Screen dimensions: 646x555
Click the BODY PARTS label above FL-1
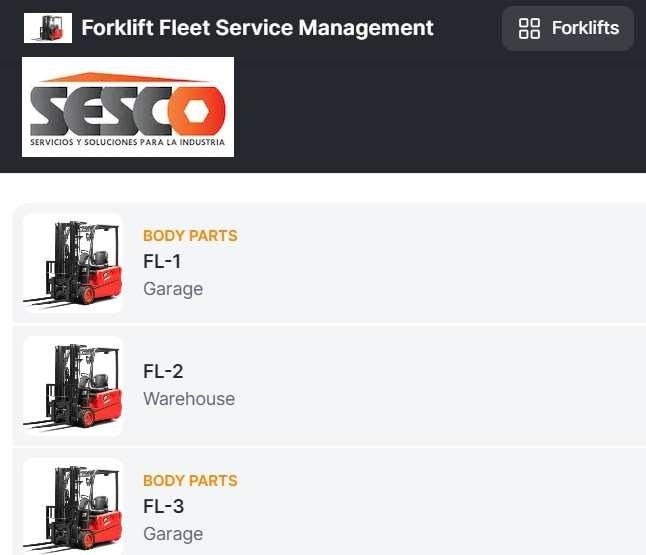point(190,236)
